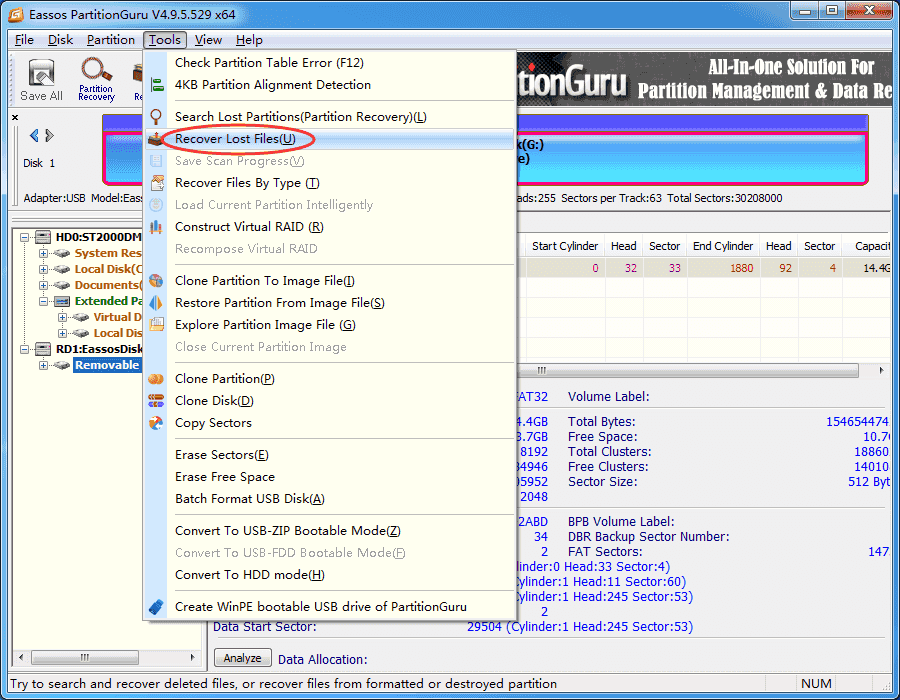Click the 4KB Partition Alignment Detection icon
The width and height of the screenshot is (900, 700).
[156, 85]
